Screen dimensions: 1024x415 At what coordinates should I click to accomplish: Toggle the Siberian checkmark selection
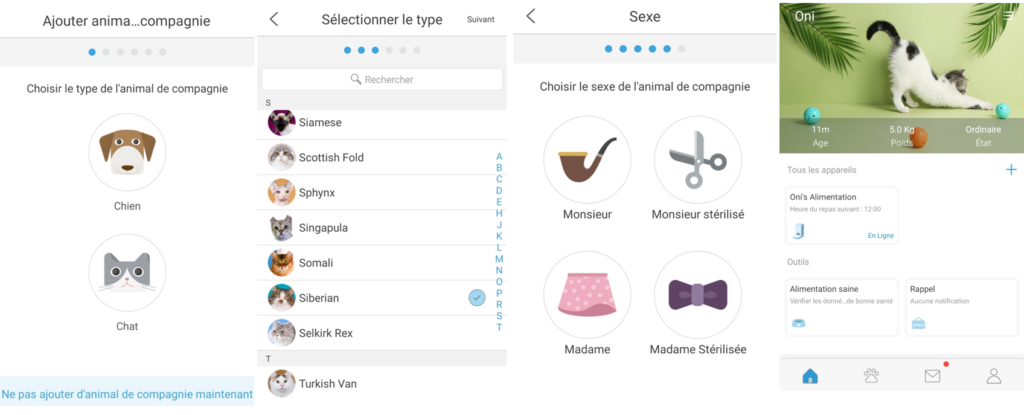(x=477, y=298)
